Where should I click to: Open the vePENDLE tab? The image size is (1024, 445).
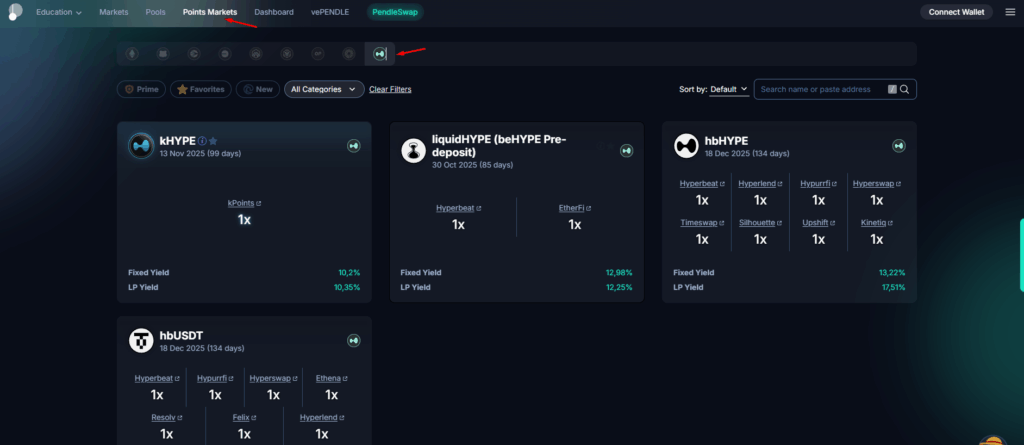tap(330, 12)
